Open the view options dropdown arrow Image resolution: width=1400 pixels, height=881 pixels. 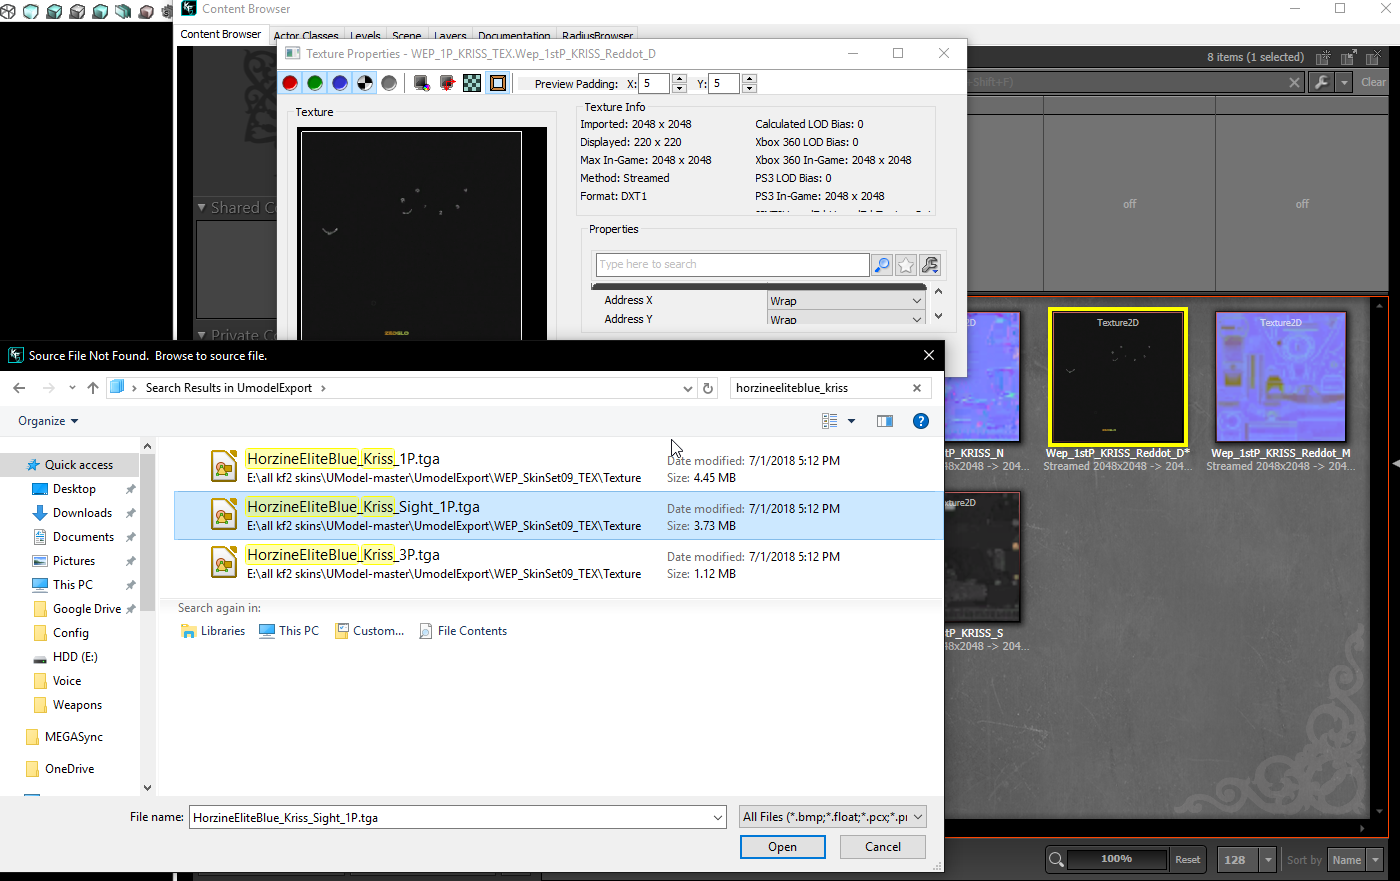coord(852,421)
